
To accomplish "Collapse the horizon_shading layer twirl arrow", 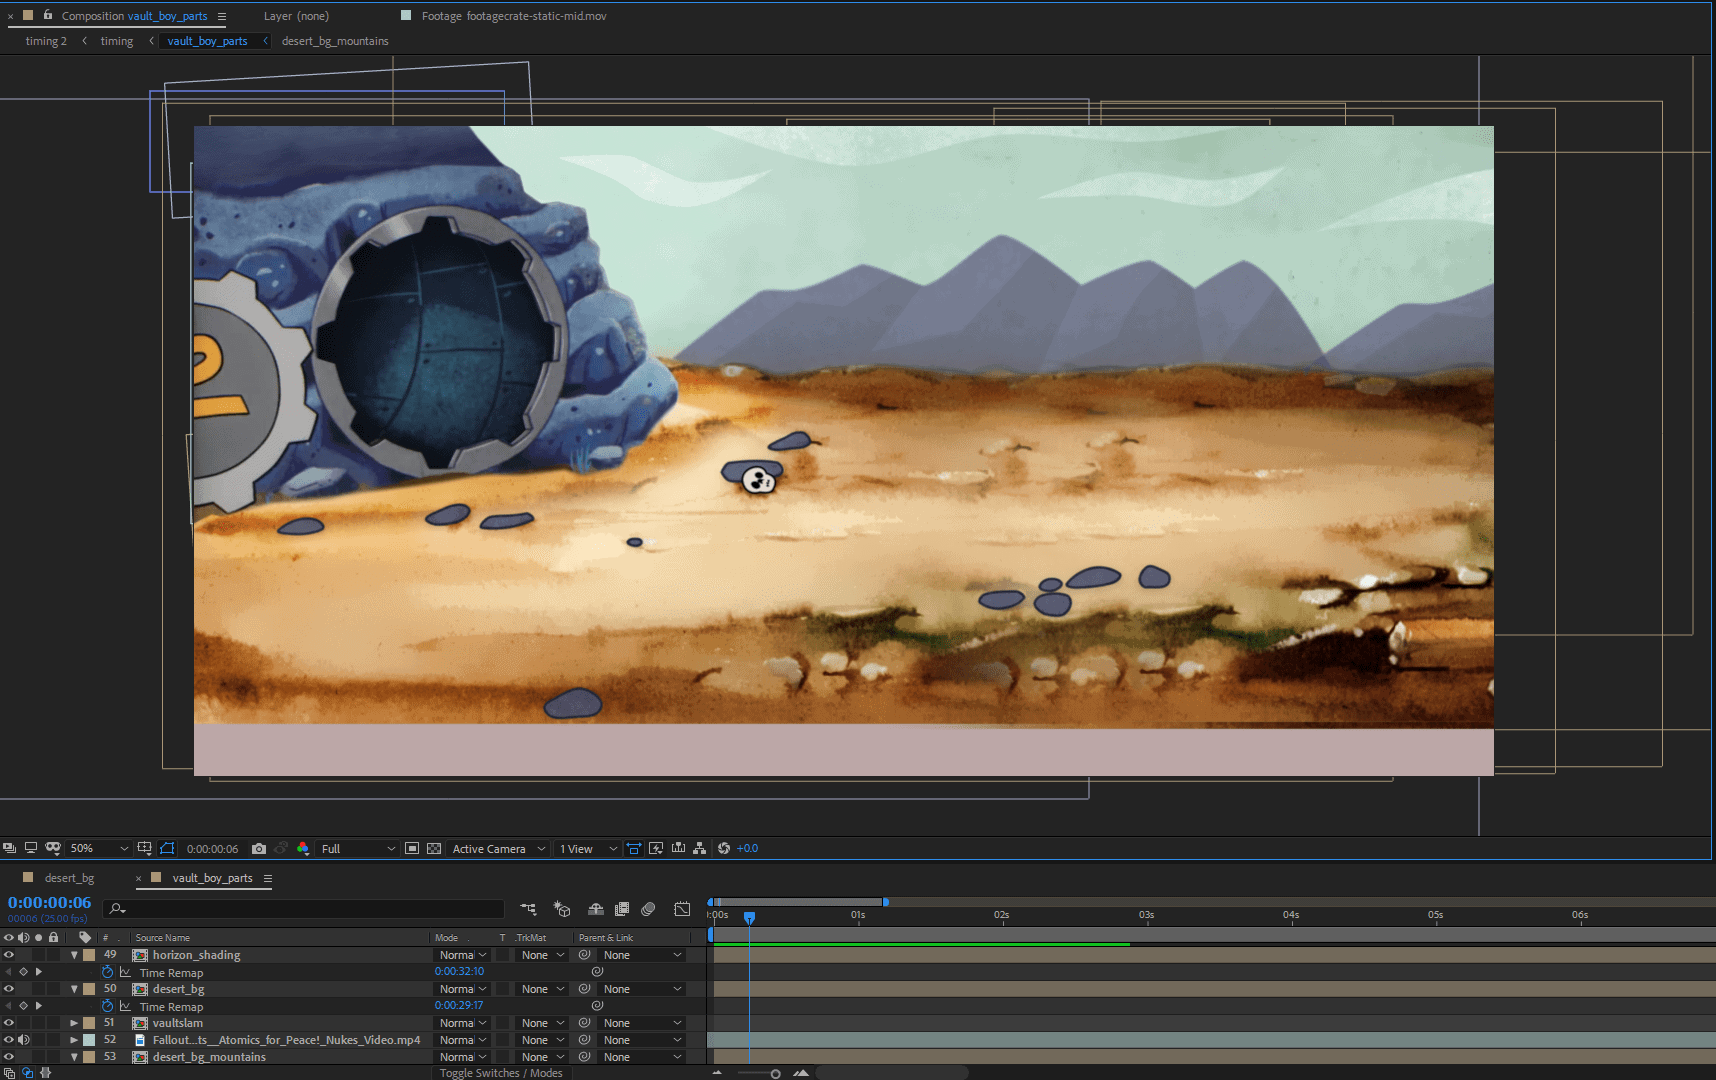I will tap(74, 955).
